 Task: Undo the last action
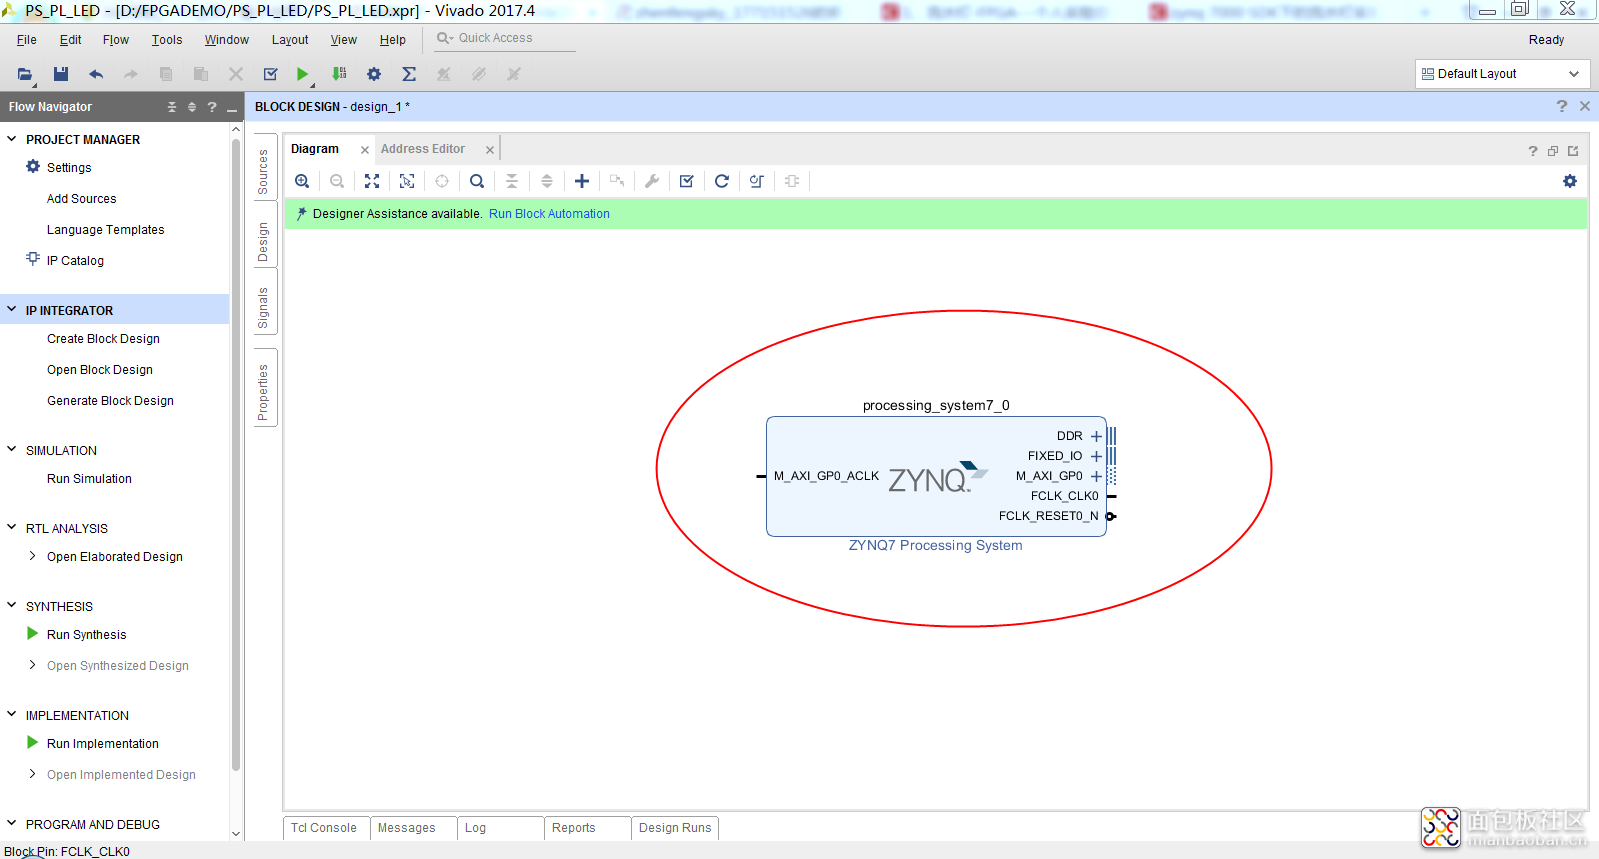tap(96, 74)
